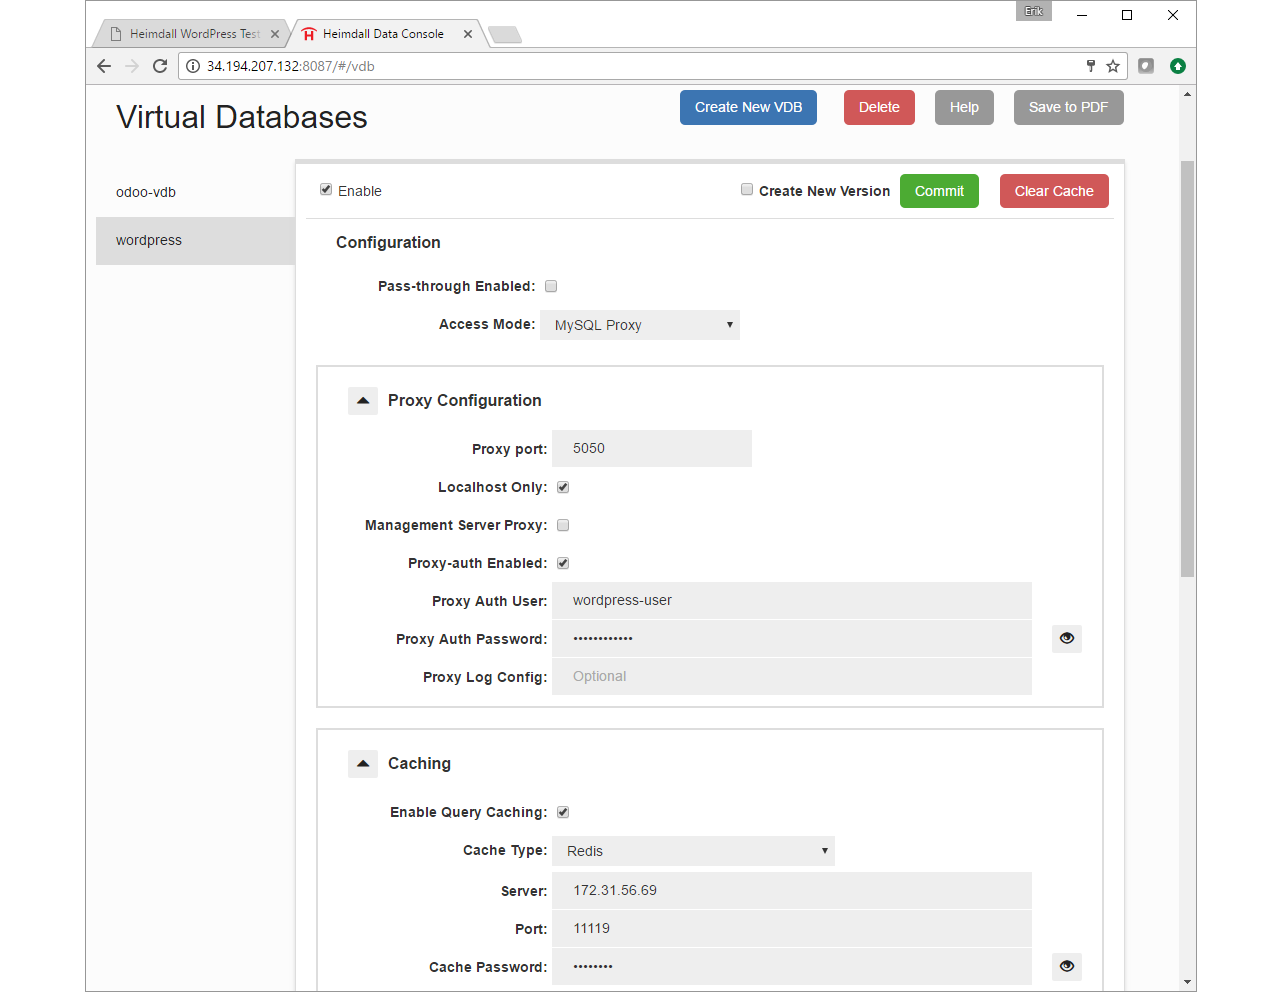Click Create New VDB button
This screenshot has height=992, width=1282.
pyautogui.click(x=748, y=107)
